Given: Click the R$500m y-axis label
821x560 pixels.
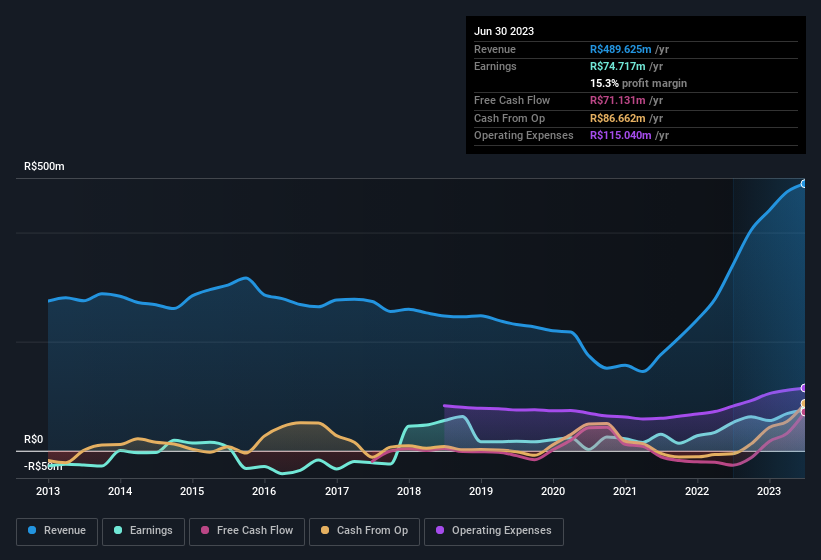Looking at the screenshot, I should pos(44,167).
